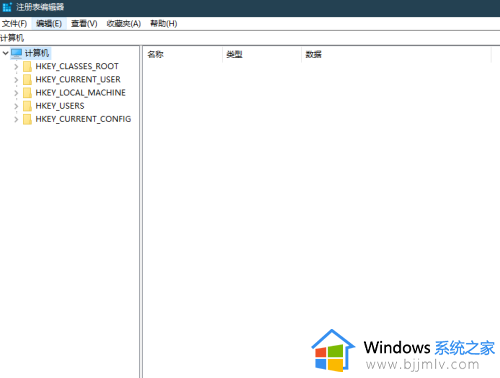Click the HKEY_LOCAL_MACHINE folder icon

27,93
